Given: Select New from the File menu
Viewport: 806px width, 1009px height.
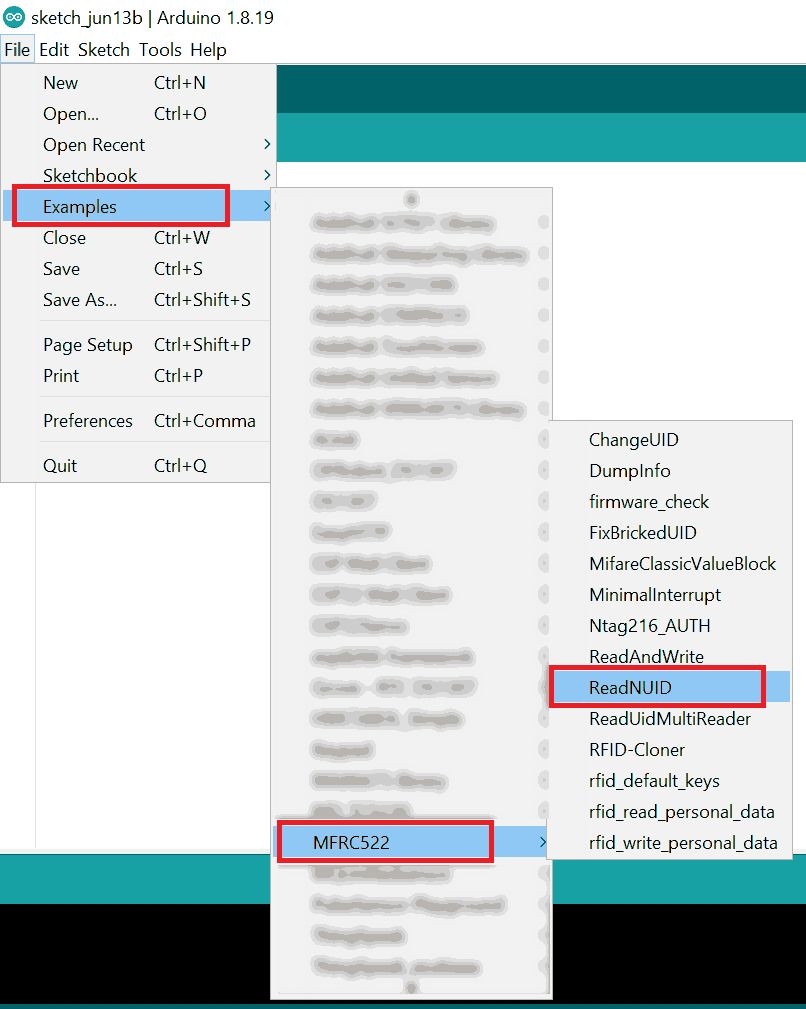Looking at the screenshot, I should tap(60, 83).
